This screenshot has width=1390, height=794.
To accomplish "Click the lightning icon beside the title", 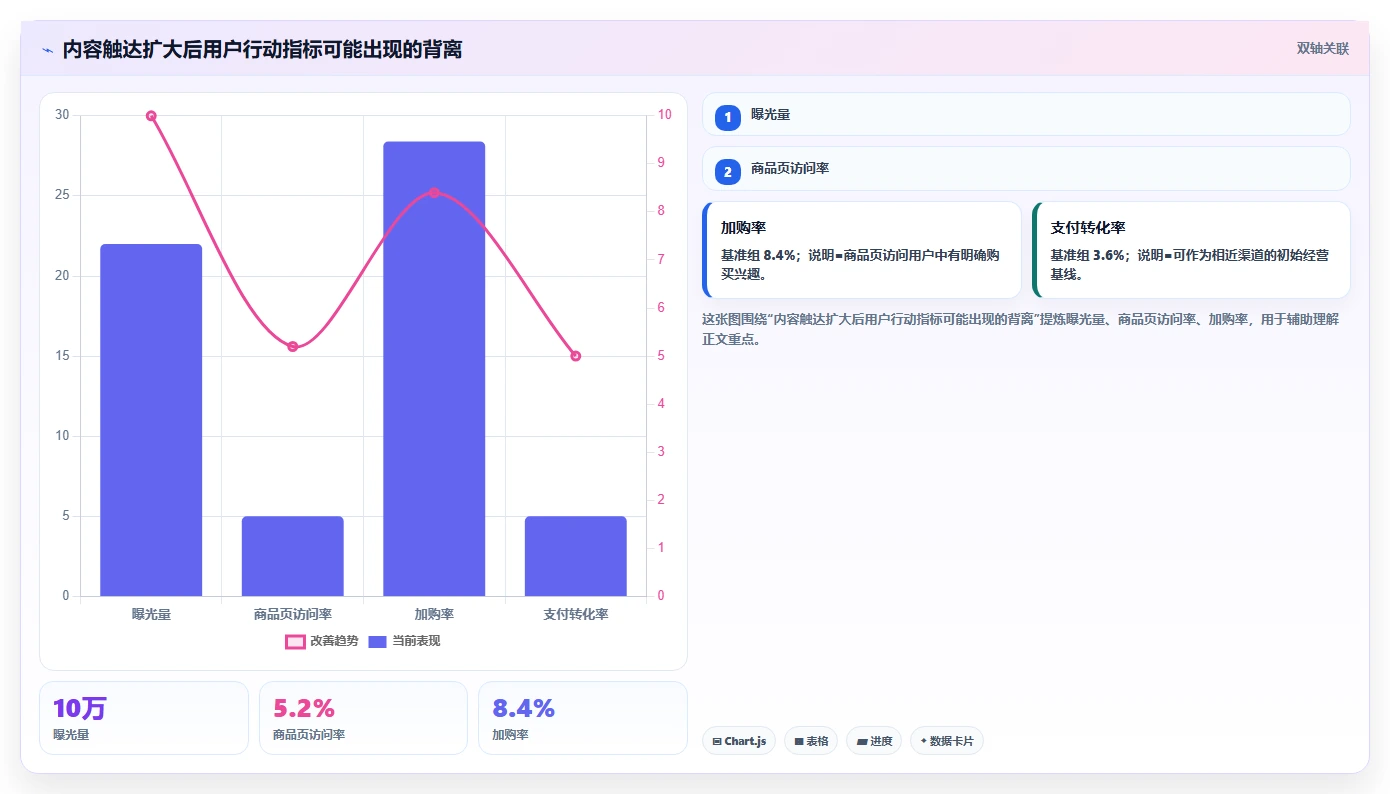I will 47,50.
